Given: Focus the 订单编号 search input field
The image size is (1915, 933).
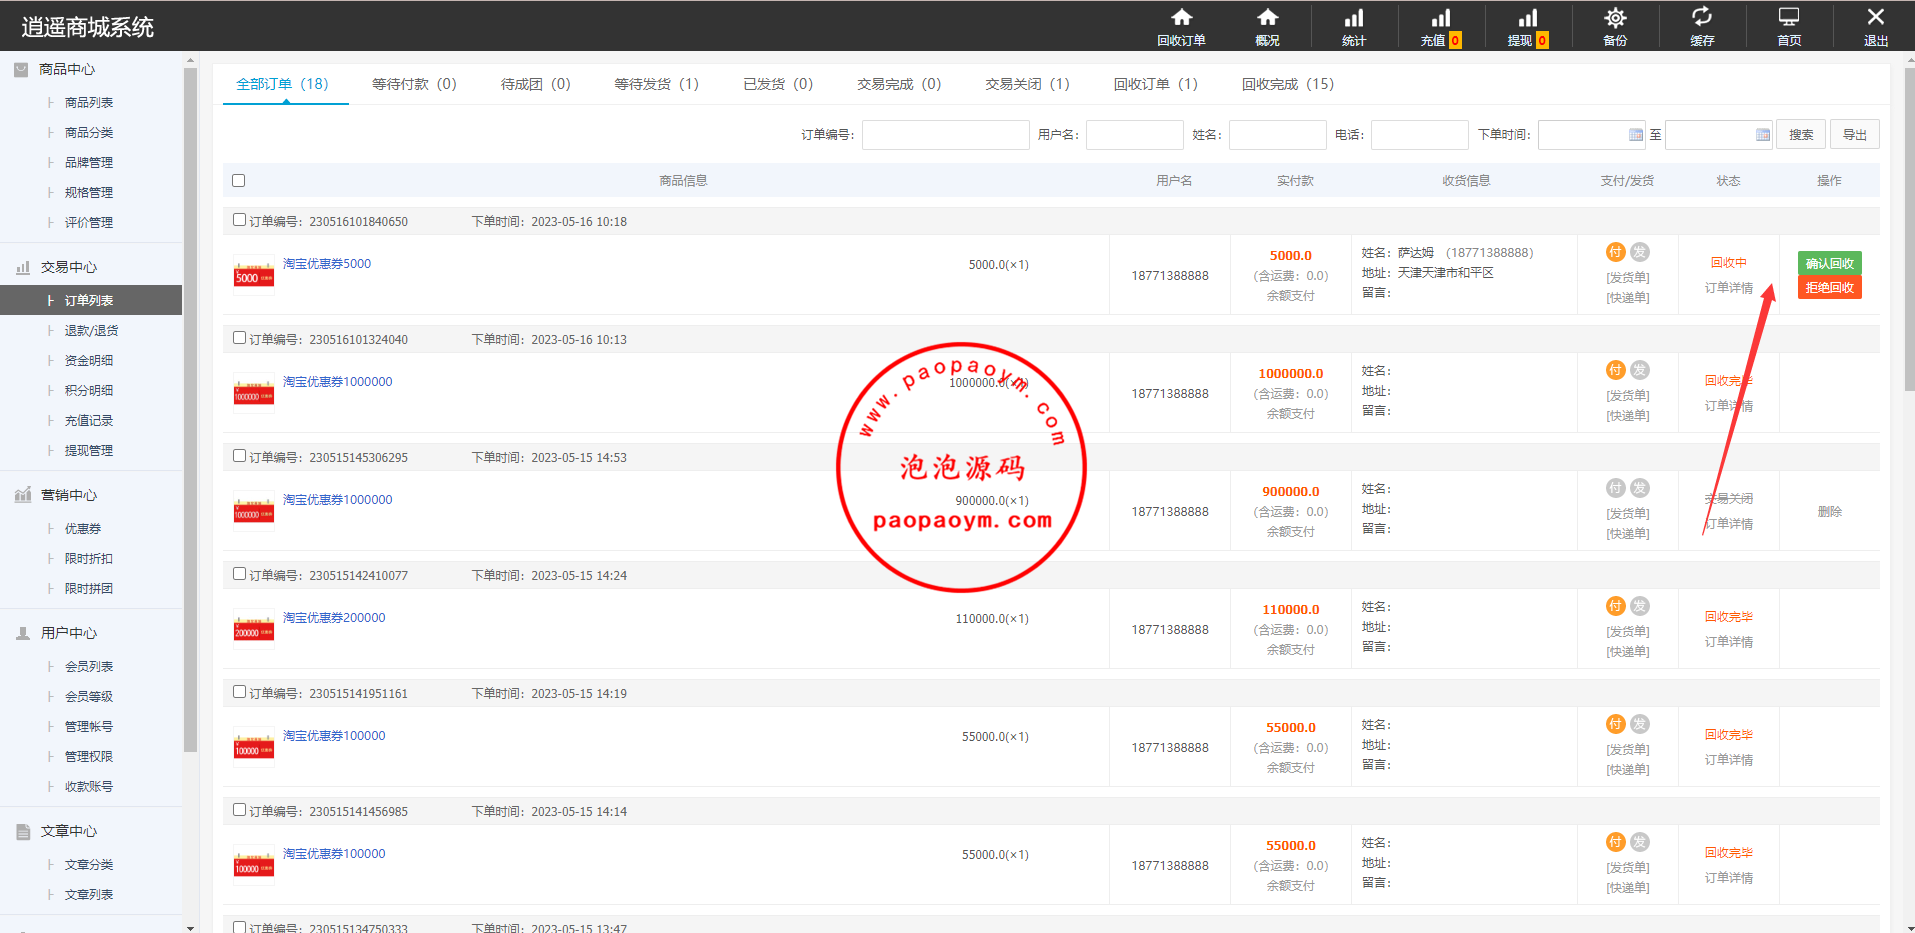Looking at the screenshot, I should pyautogui.click(x=945, y=135).
